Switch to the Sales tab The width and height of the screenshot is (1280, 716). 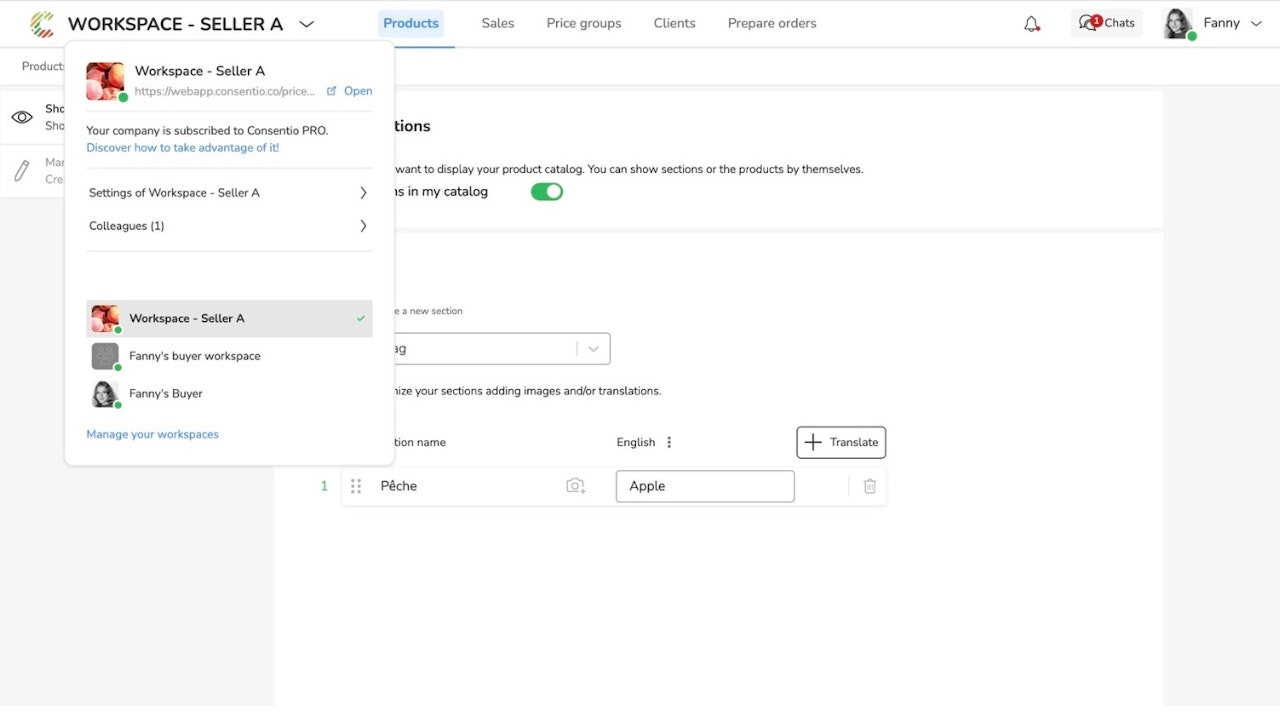[x=497, y=23]
